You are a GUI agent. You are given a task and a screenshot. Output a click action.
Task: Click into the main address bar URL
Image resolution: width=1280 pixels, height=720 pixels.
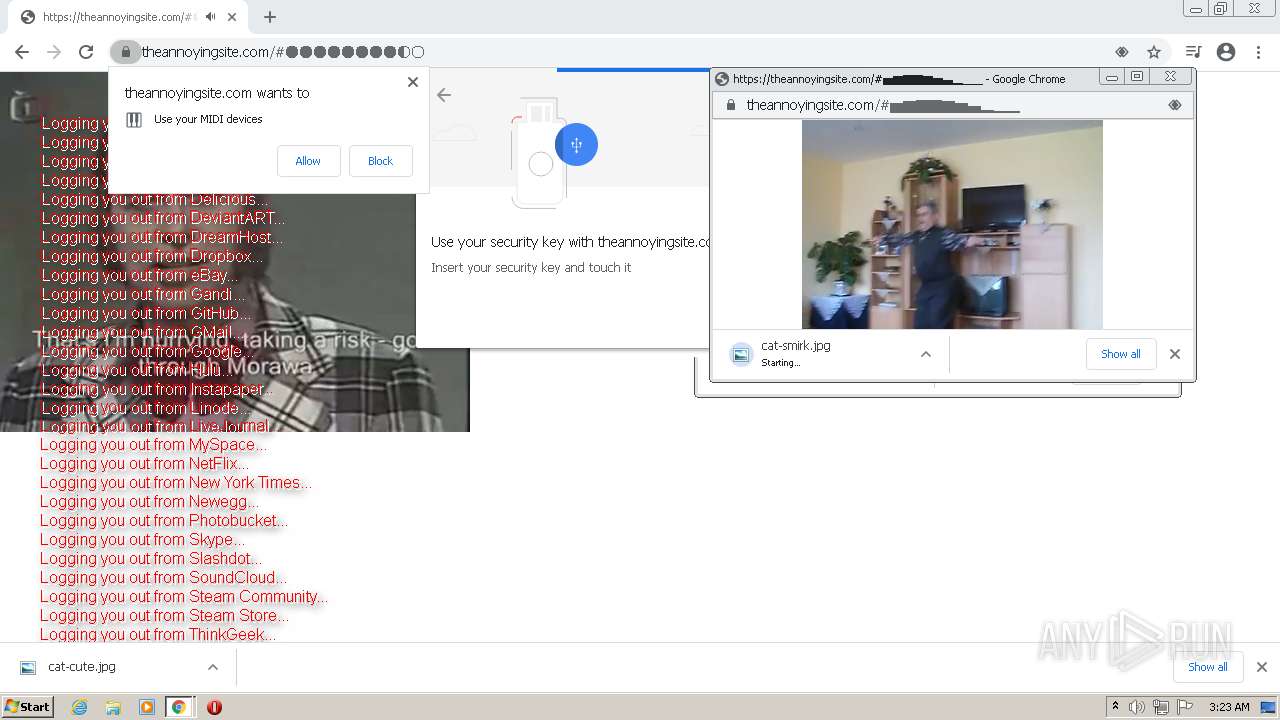click(x=283, y=52)
